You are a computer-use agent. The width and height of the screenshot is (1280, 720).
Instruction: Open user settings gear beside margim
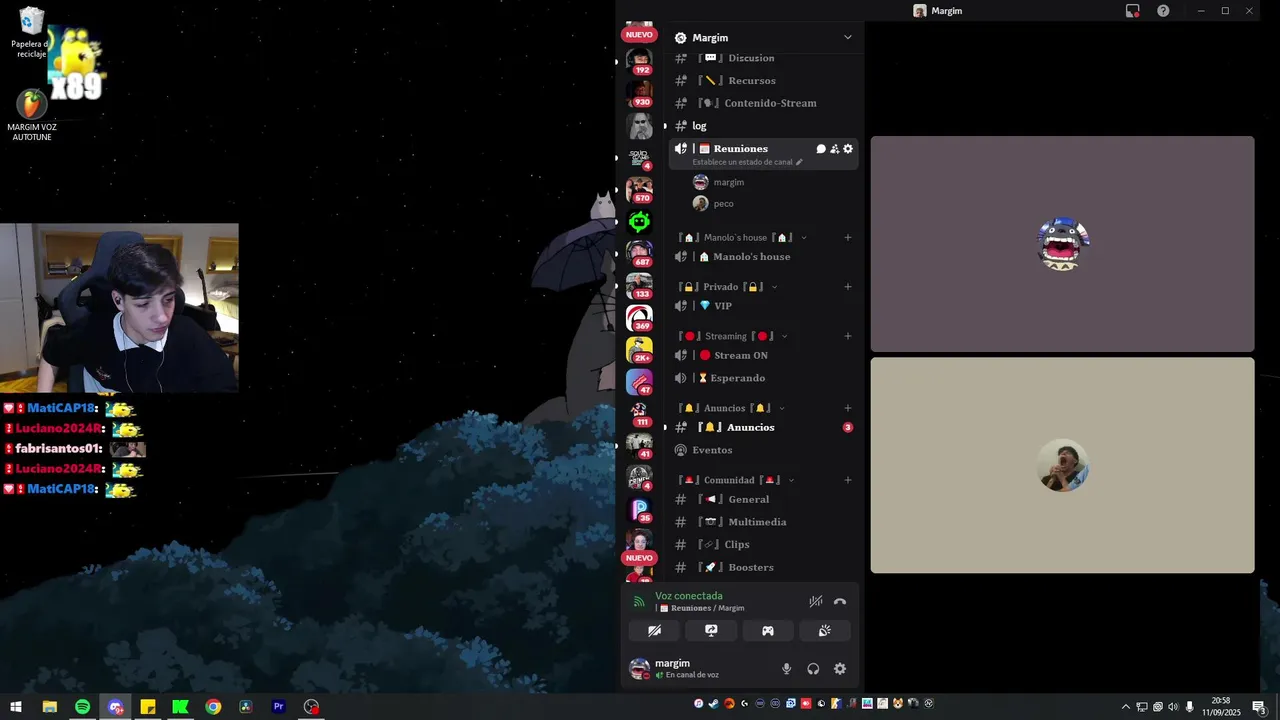pyautogui.click(x=840, y=669)
